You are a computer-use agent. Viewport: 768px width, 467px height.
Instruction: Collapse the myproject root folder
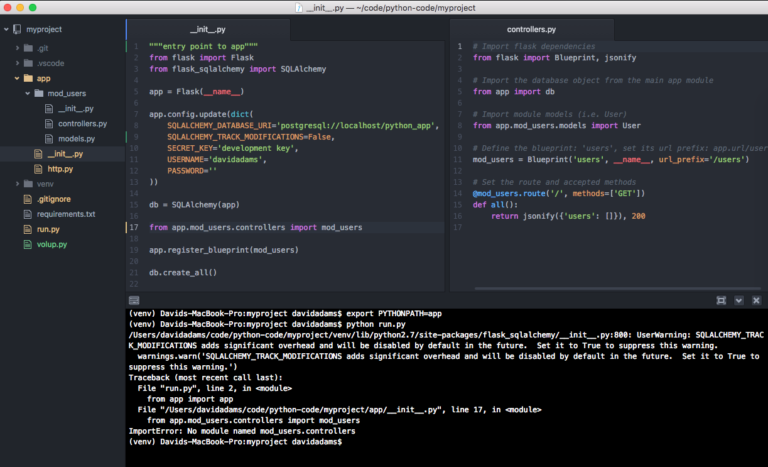click(x=6, y=30)
